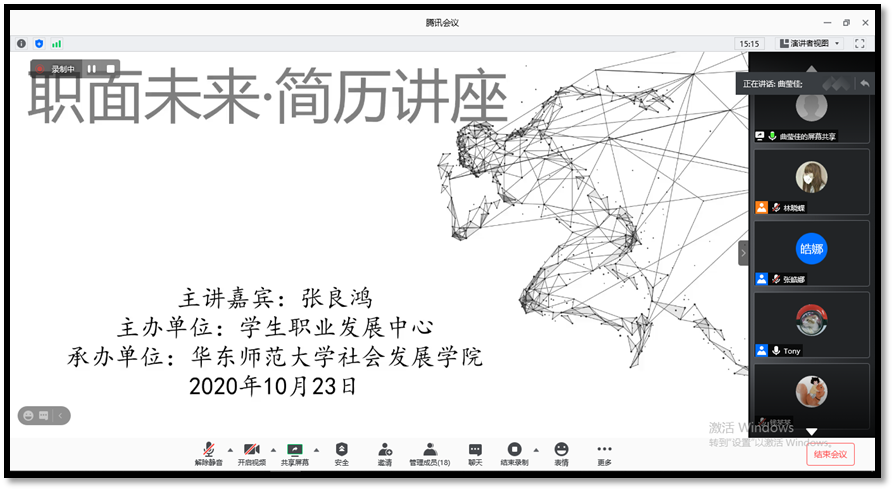Turn on camera with 开启视频
Image resolution: width=894 pixels, height=491 pixels.
(x=252, y=450)
